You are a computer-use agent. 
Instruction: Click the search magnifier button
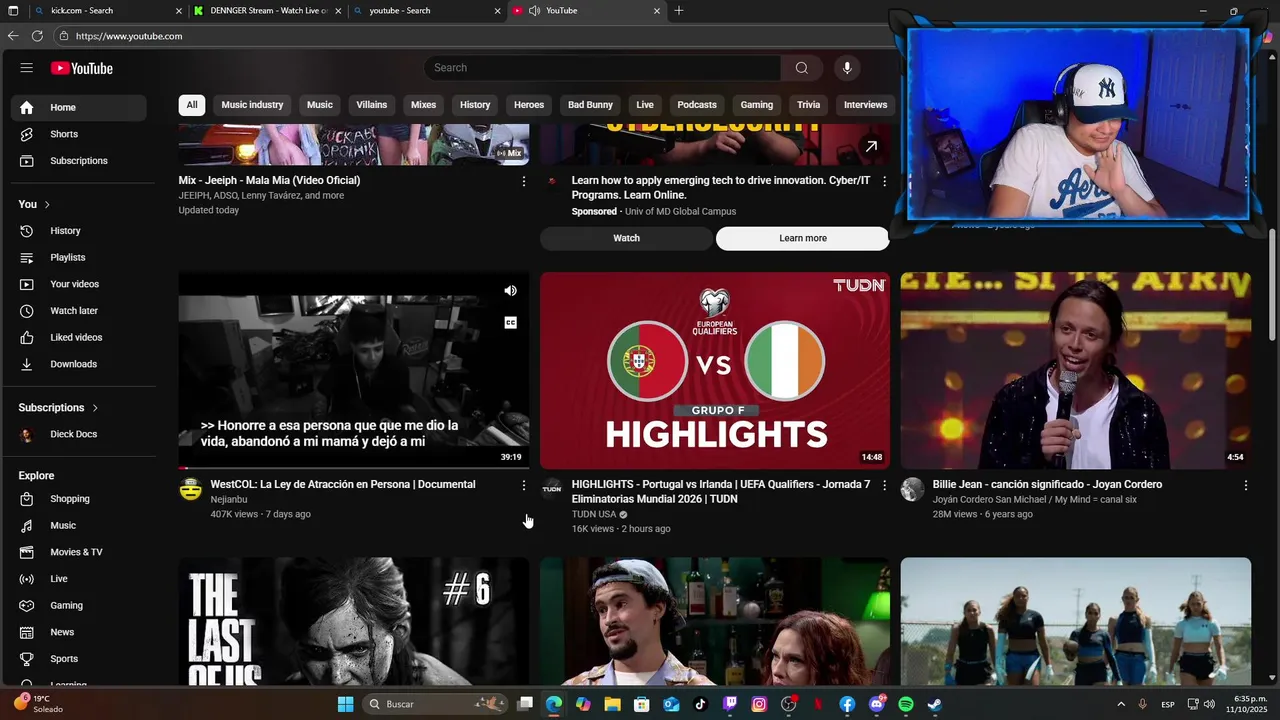click(802, 68)
